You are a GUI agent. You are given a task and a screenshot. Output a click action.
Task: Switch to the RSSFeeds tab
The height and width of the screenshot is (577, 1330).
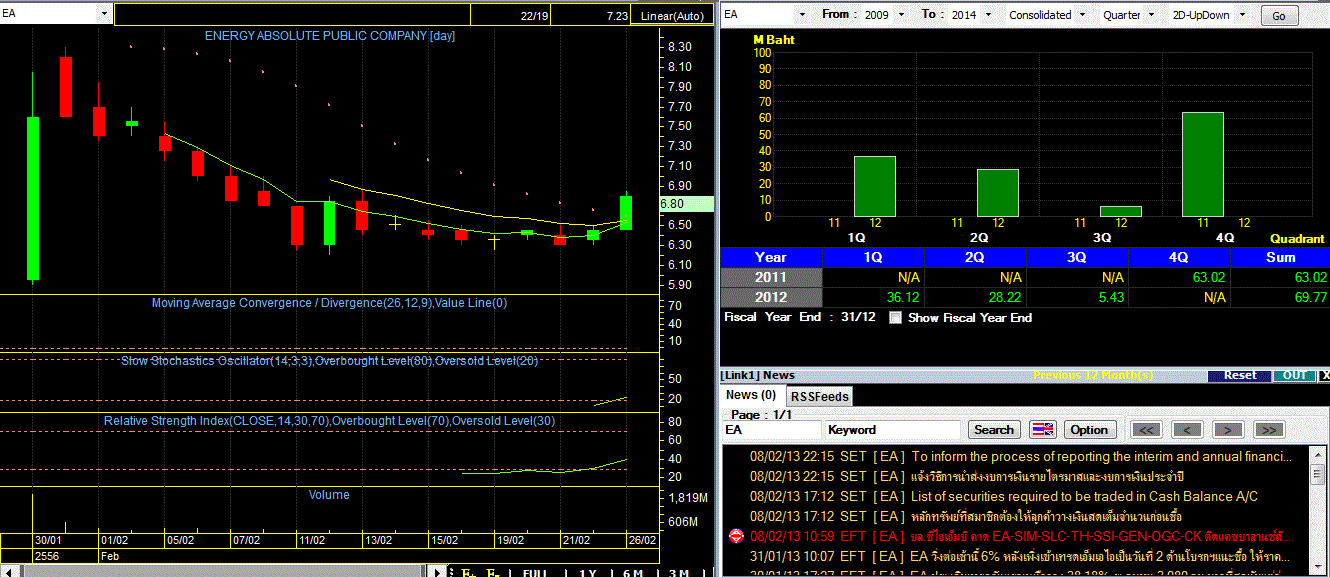pos(818,397)
